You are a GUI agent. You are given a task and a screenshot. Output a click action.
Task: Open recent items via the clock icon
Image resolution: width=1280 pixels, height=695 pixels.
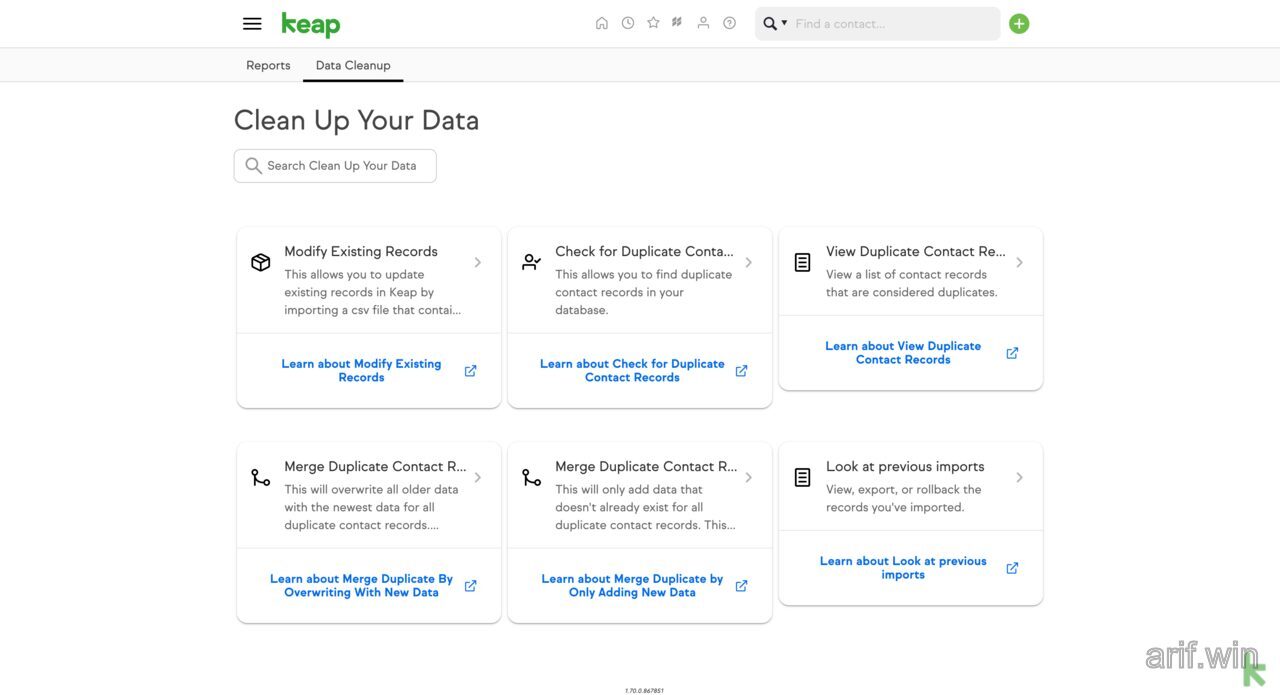[x=627, y=22]
